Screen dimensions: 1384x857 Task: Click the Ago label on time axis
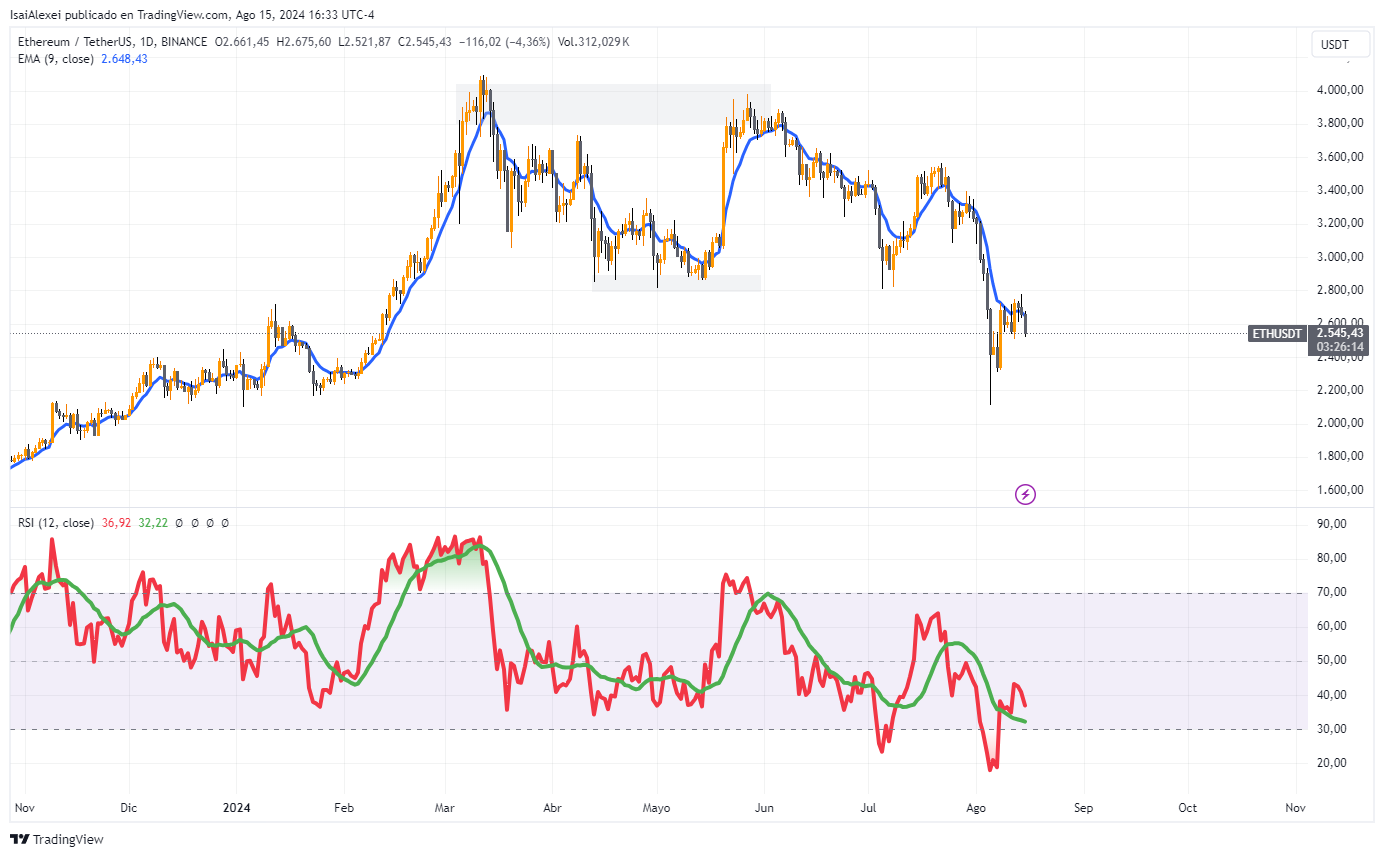pos(977,807)
